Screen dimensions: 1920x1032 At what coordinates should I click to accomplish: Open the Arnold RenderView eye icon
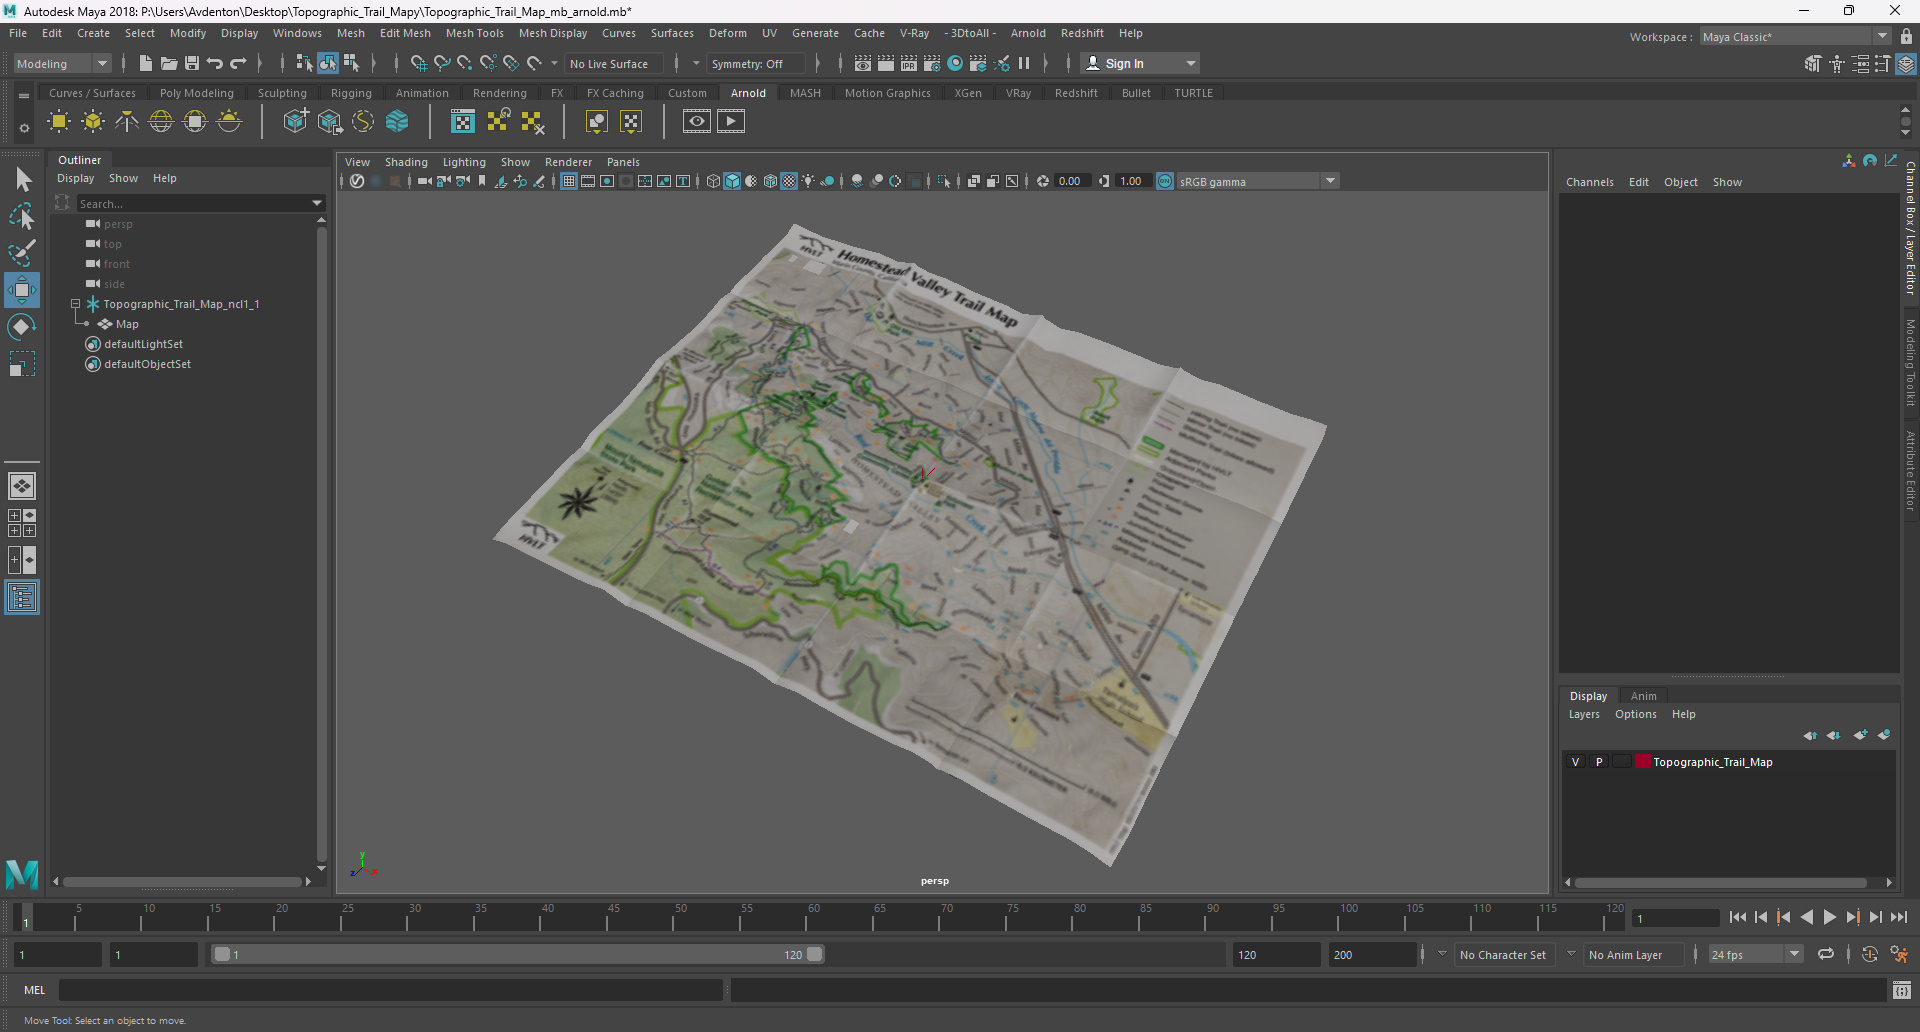[697, 122]
